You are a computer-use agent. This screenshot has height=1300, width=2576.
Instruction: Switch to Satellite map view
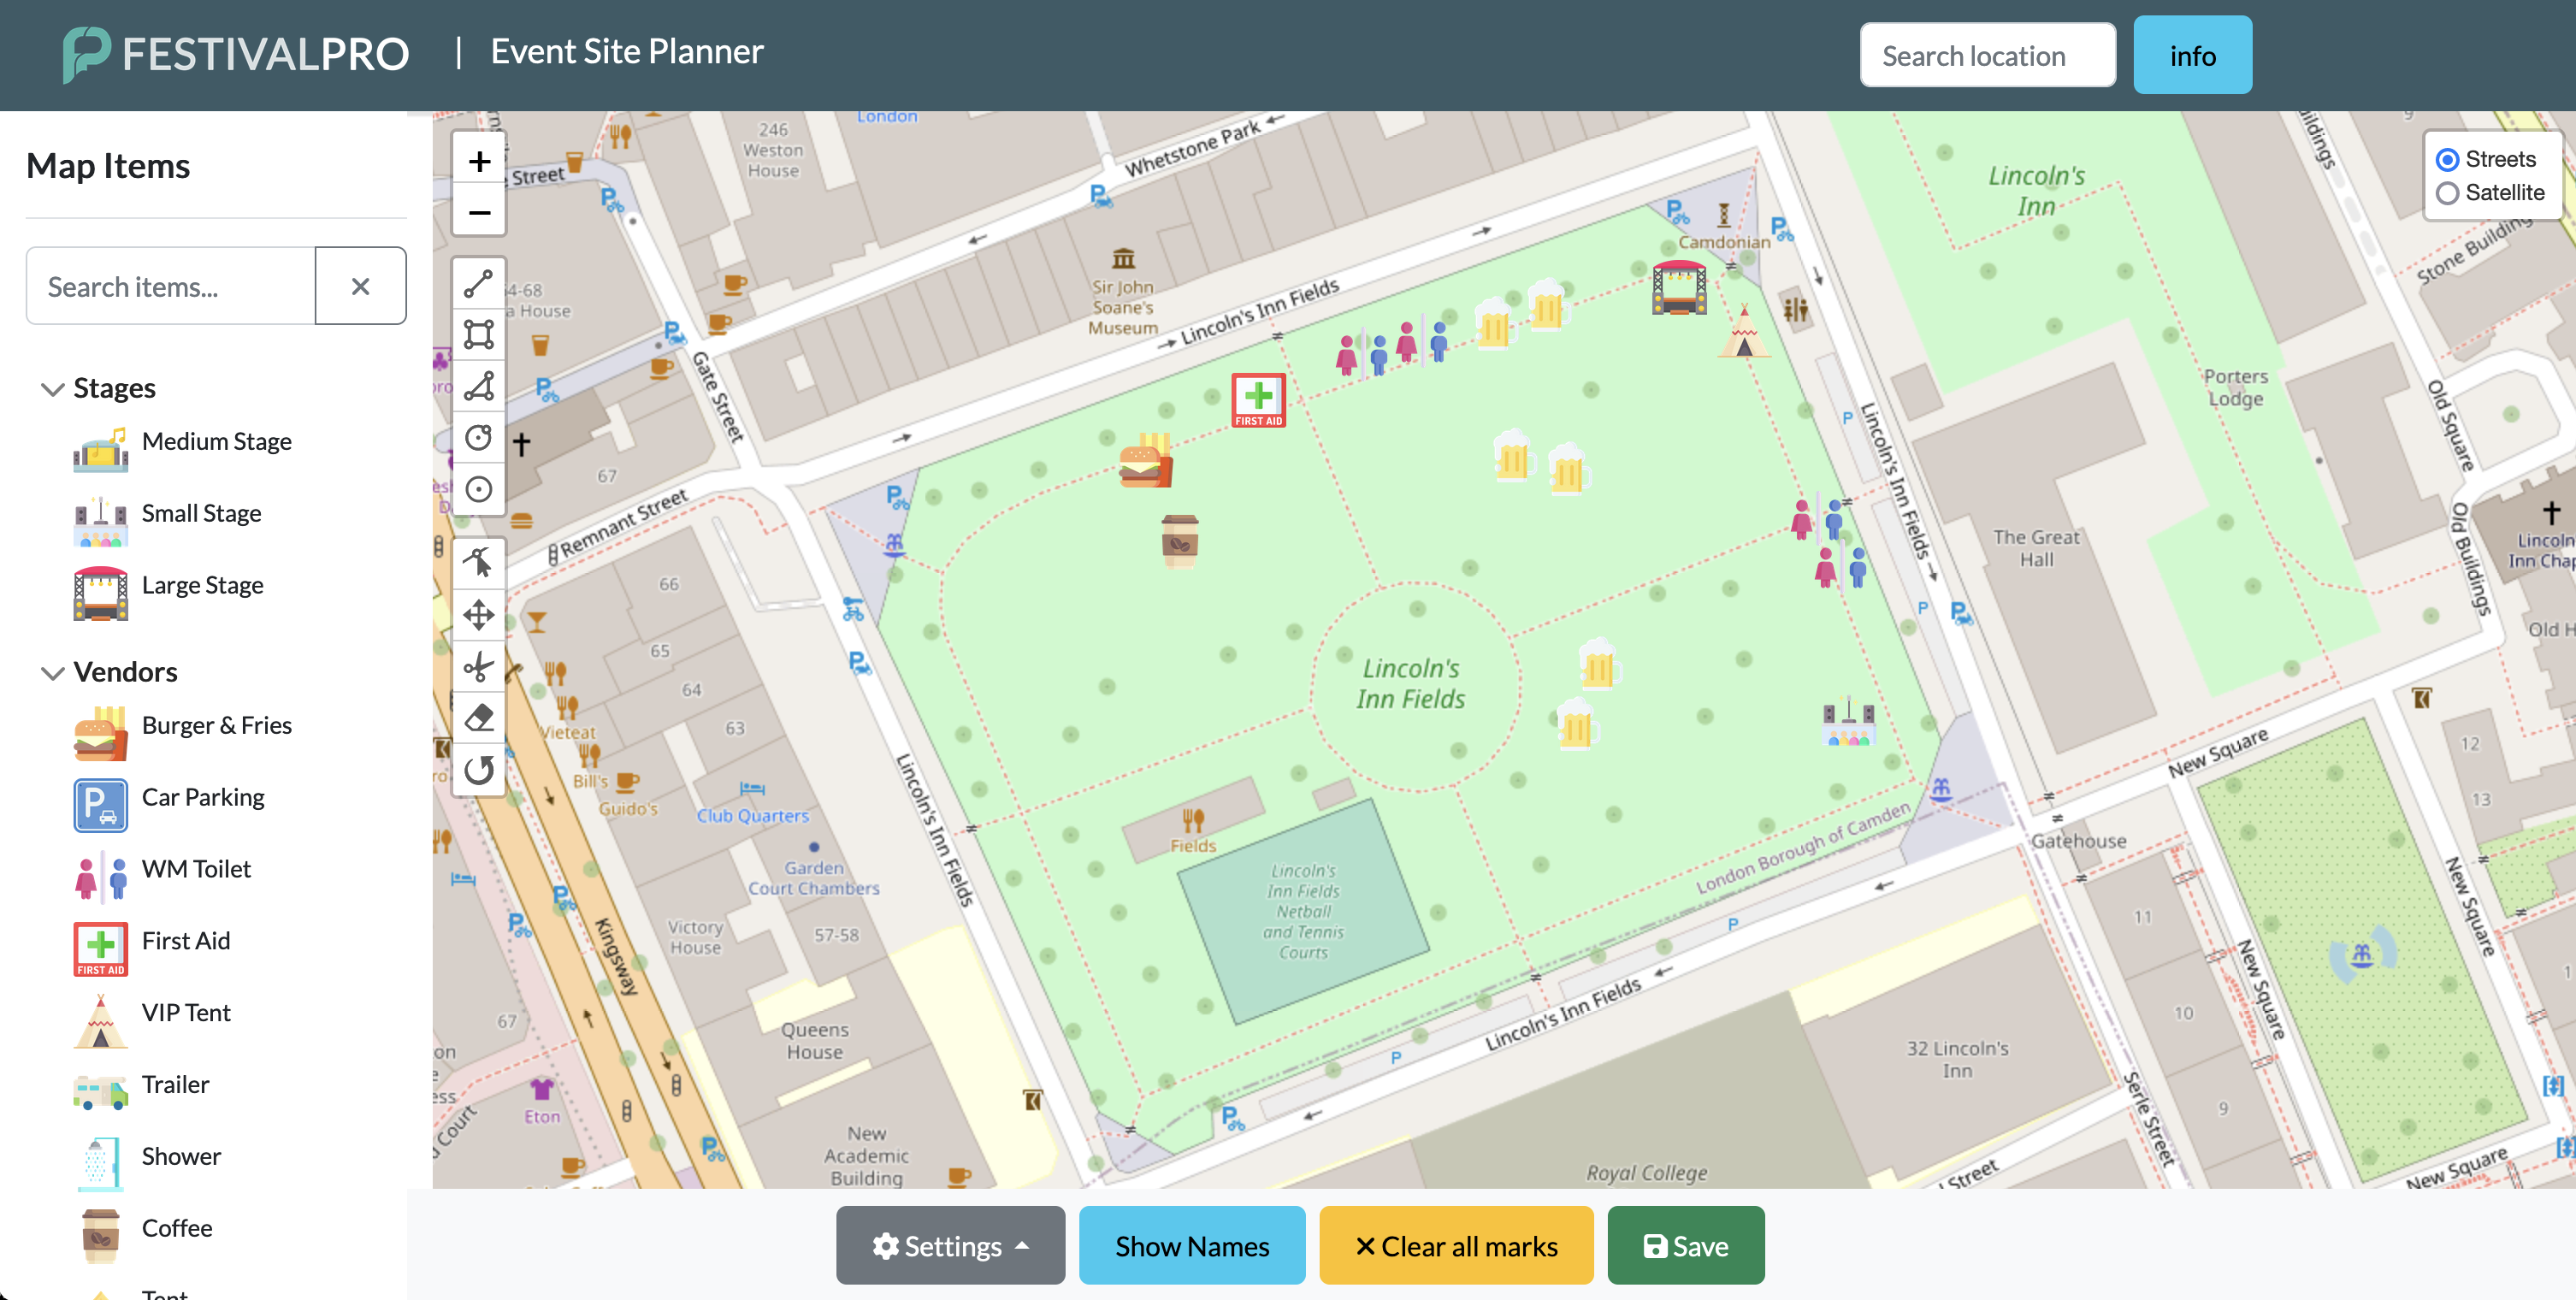coord(2447,193)
